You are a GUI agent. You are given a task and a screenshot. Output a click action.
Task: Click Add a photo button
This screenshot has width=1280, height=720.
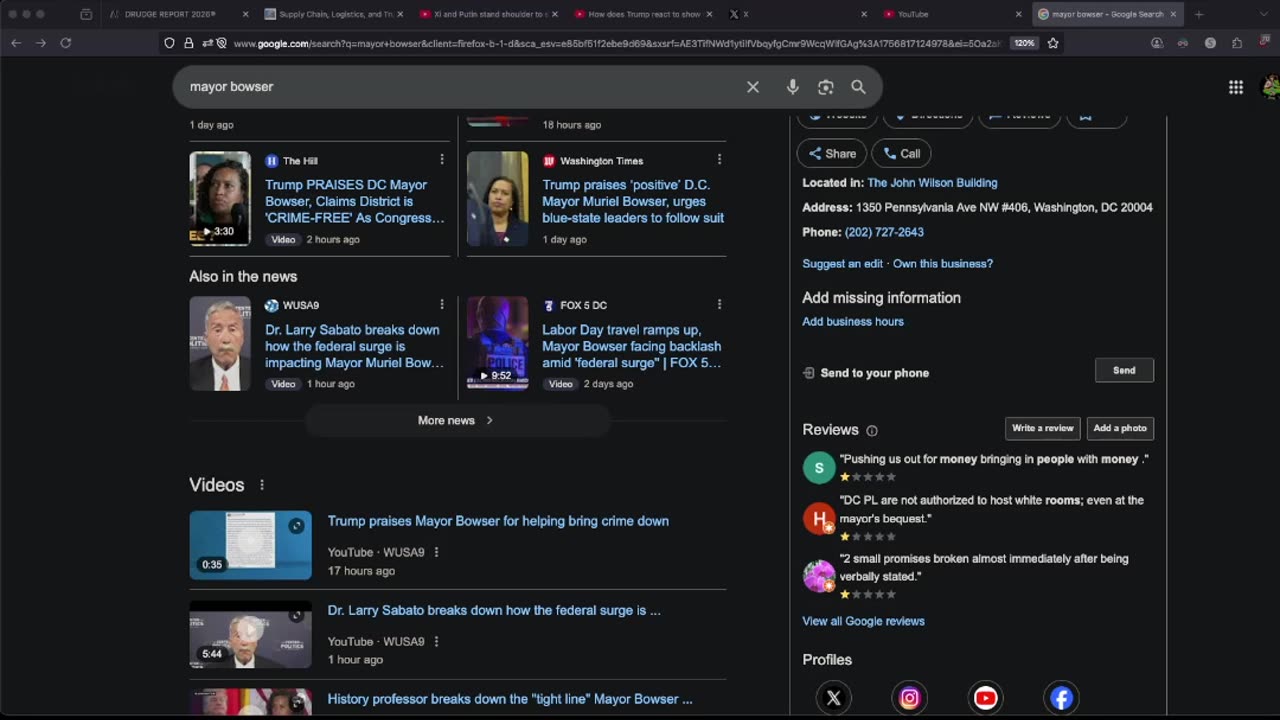[1120, 428]
